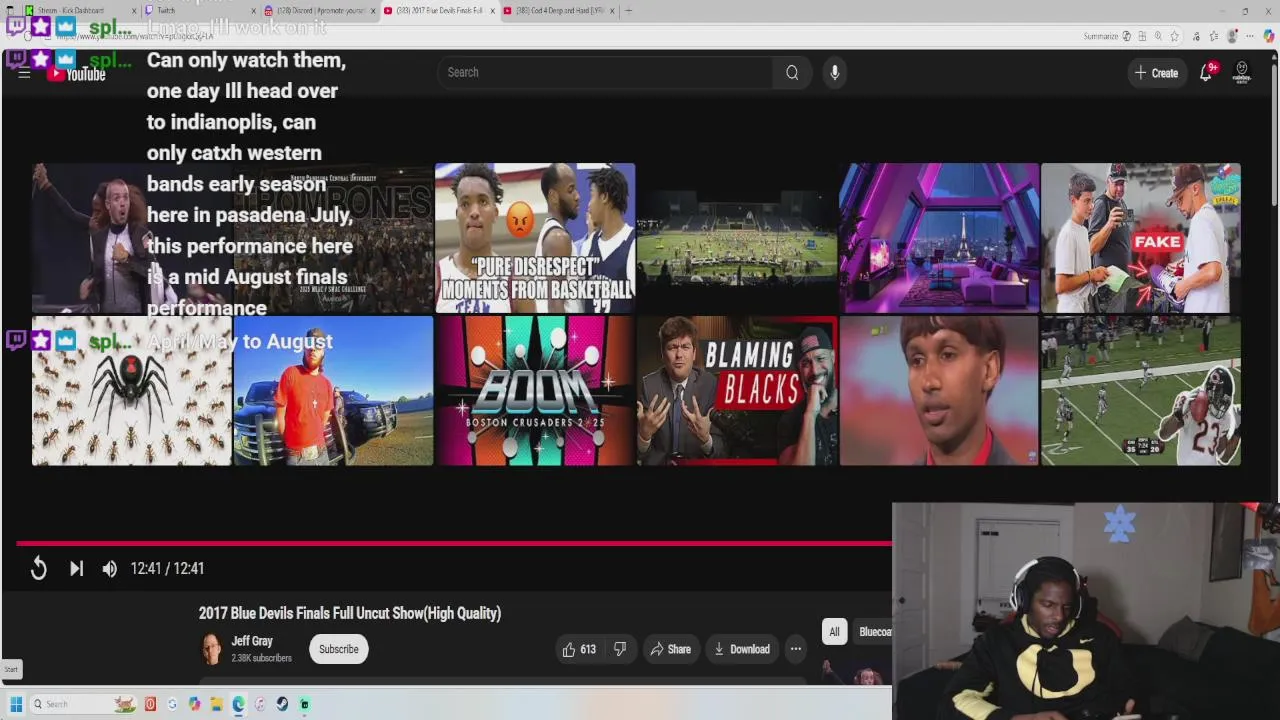Click the Share button
Screen dimensions: 1280x720
pos(670,649)
